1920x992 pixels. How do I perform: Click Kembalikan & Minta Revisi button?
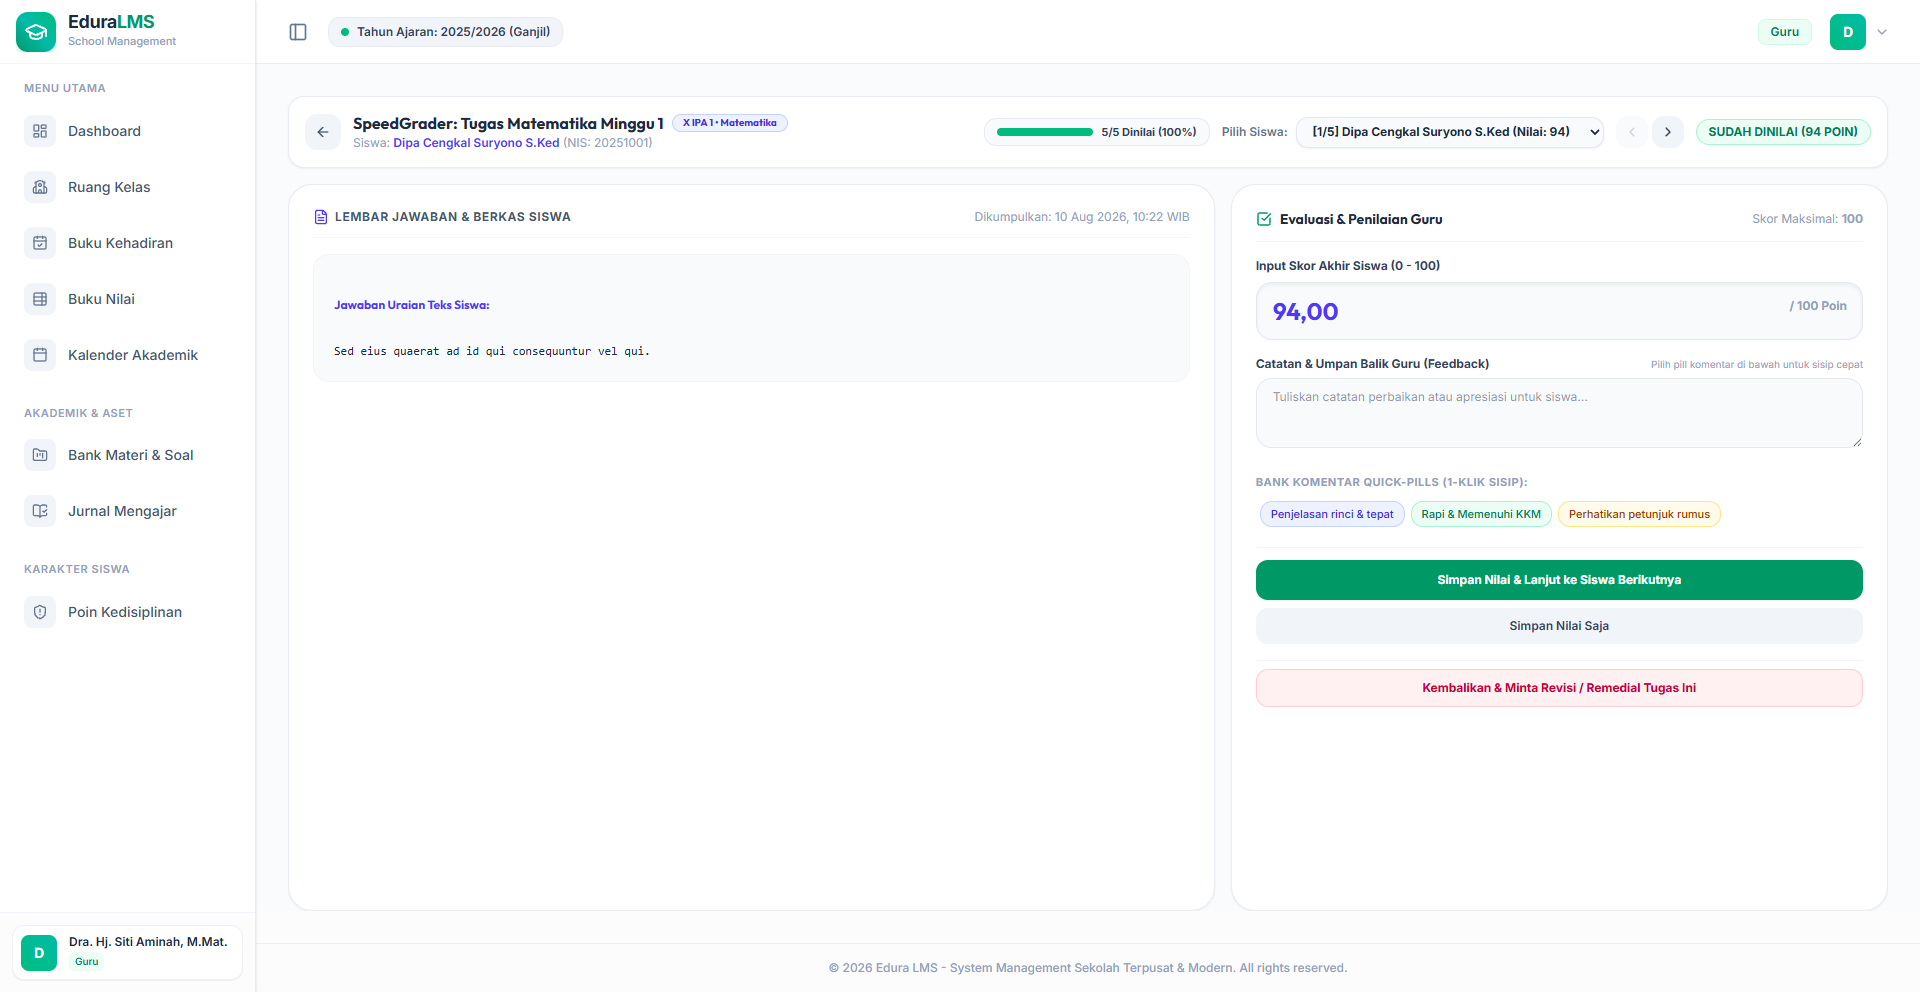[x=1559, y=688]
